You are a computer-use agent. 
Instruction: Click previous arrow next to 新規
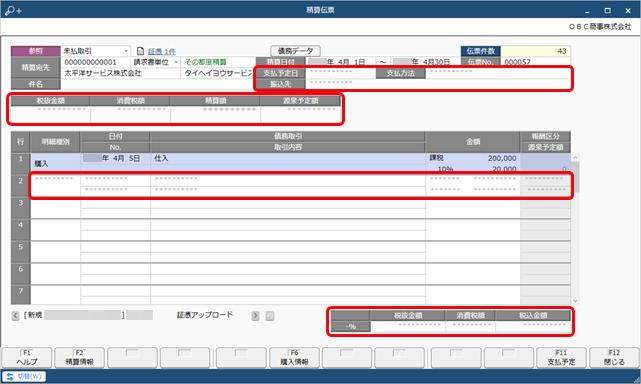[16, 315]
